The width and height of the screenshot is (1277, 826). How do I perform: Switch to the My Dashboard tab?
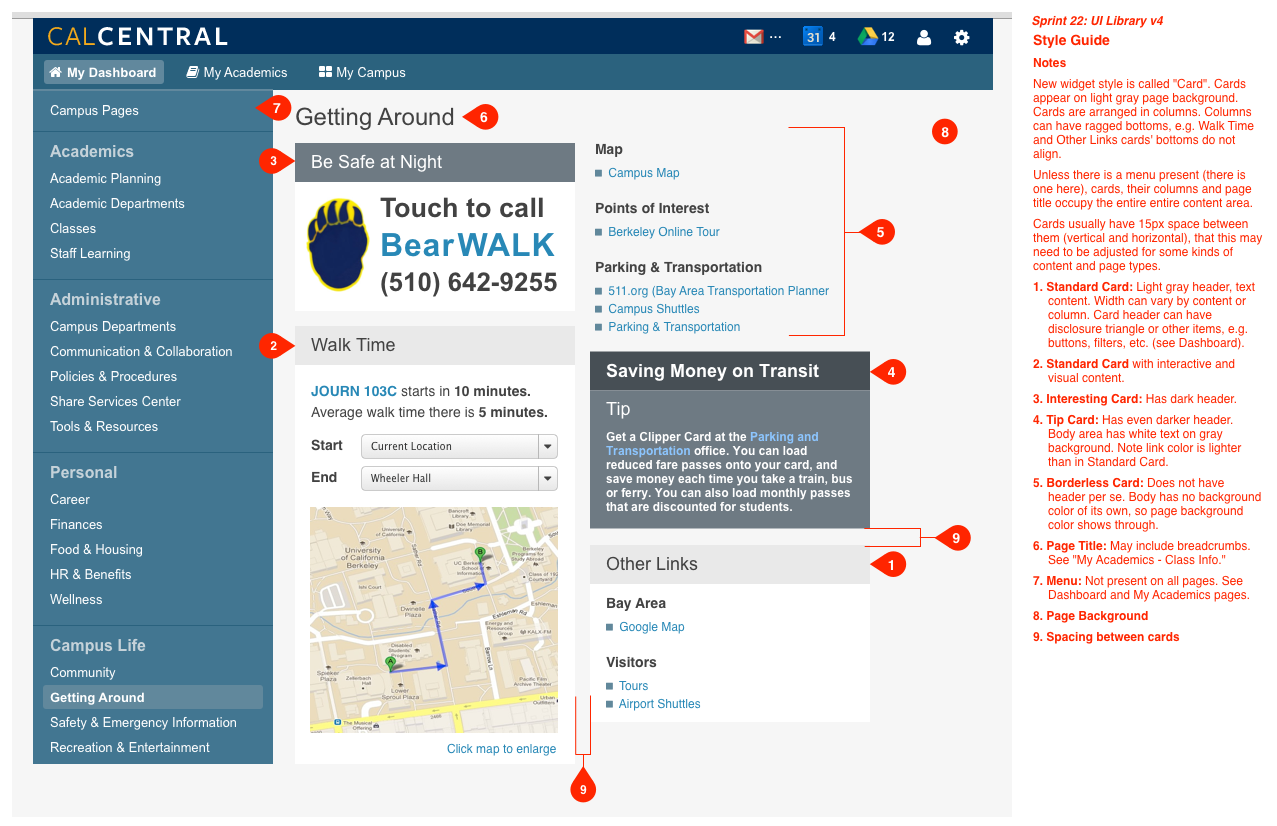point(103,72)
